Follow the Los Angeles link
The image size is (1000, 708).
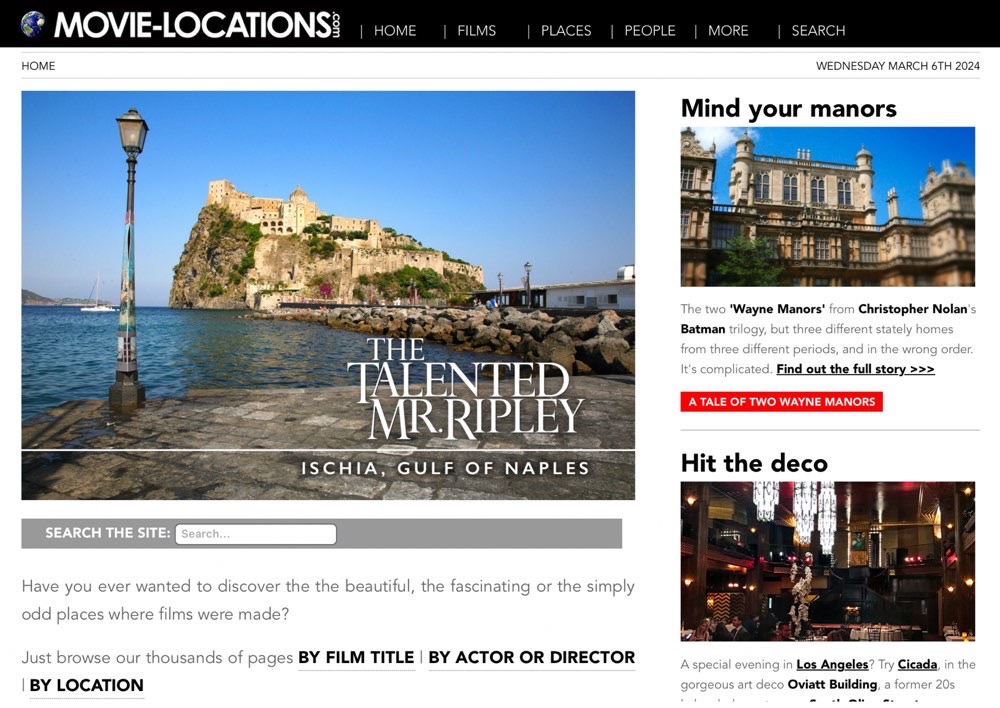tap(832, 664)
